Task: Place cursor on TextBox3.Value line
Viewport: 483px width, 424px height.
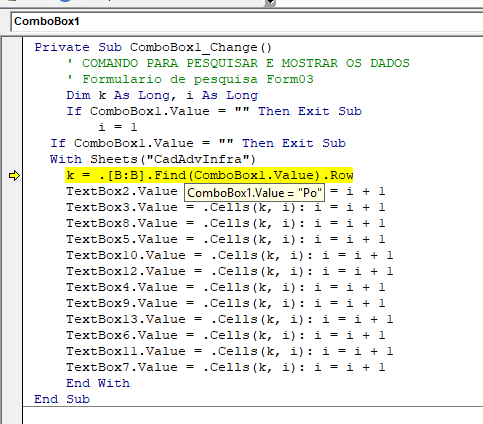Action: pyautogui.click(x=226, y=207)
